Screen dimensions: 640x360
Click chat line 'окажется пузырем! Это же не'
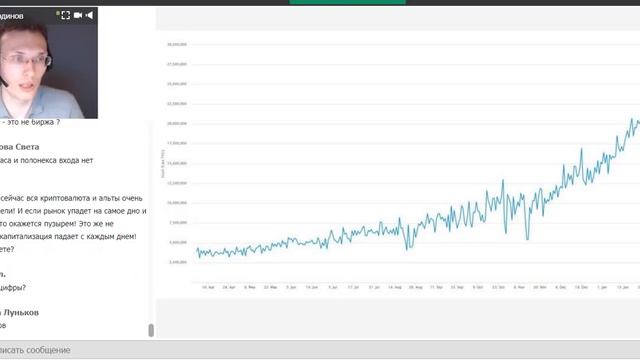[x=61, y=224]
